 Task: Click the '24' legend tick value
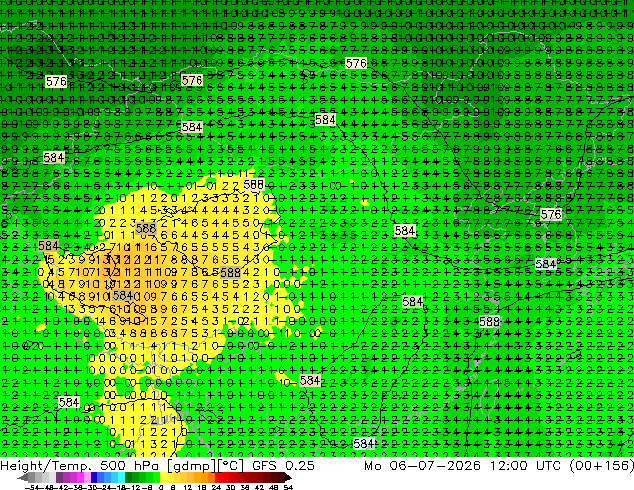click(216, 488)
